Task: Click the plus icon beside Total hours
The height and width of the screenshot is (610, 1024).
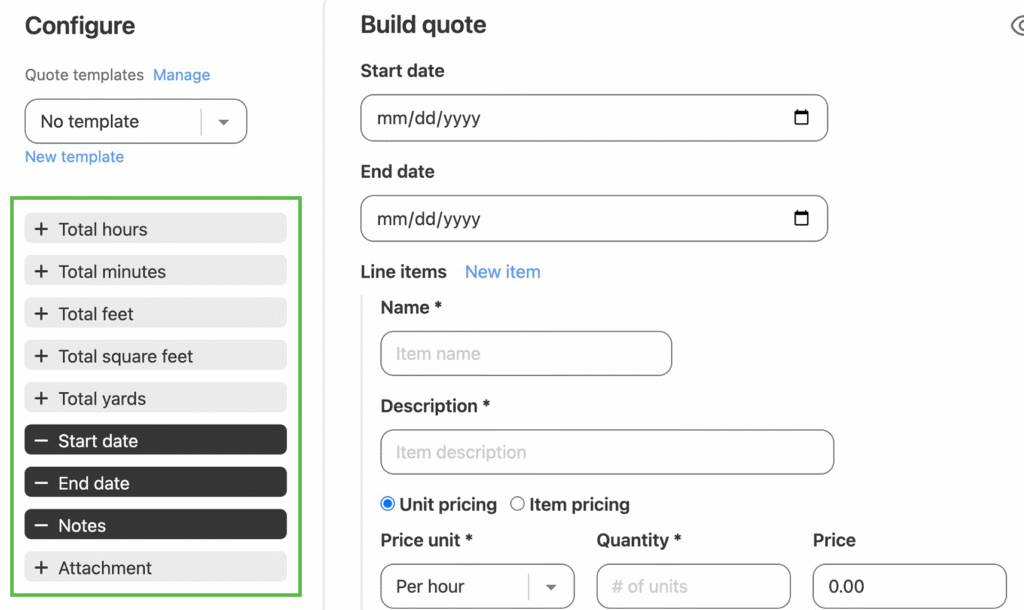Action: coord(41,229)
